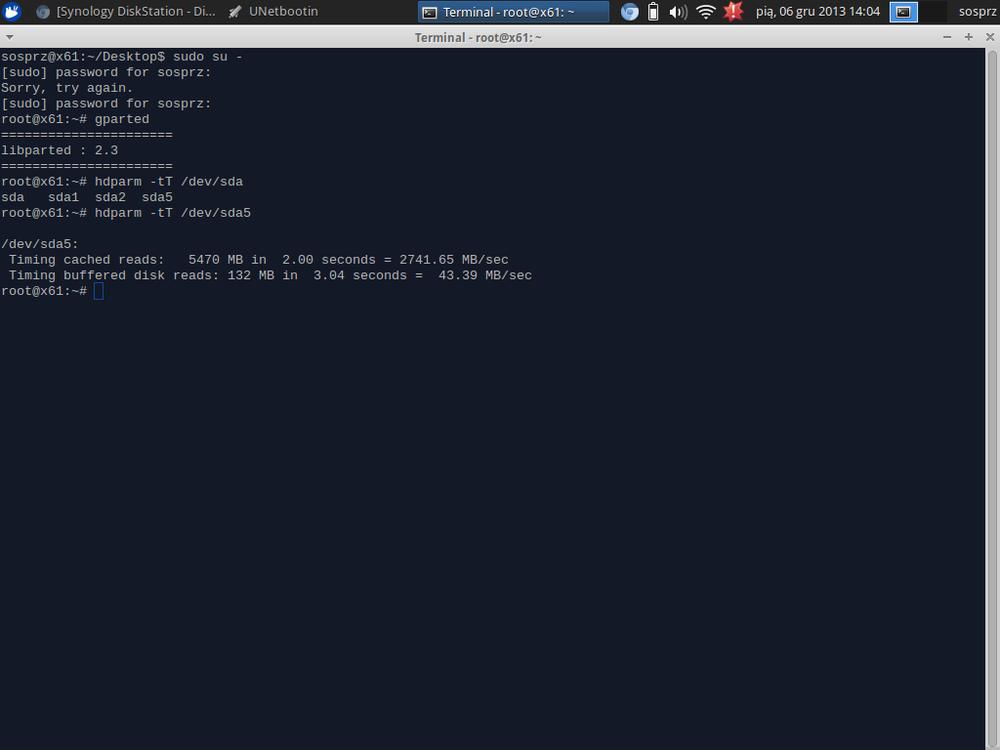The width and height of the screenshot is (1000, 750).
Task: Click the 'Sorry, try again.' line
Action: tap(67, 88)
